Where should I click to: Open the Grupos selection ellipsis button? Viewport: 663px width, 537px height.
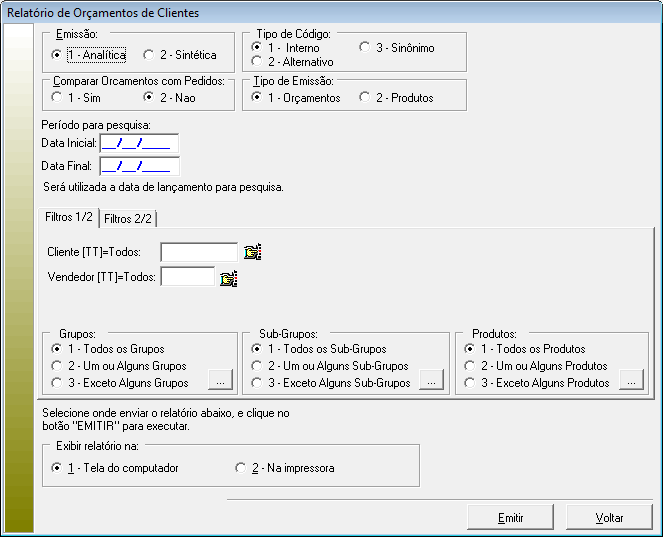pyautogui.click(x=219, y=380)
